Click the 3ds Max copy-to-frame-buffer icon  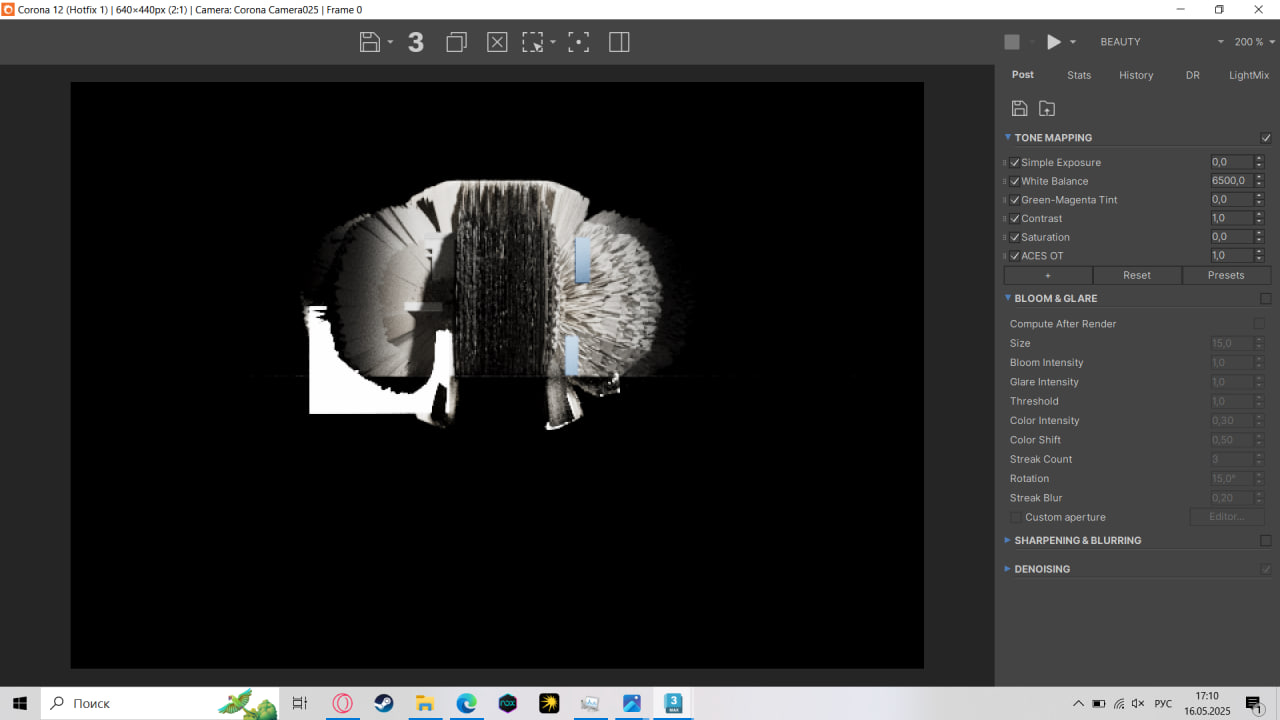pyautogui.click(x=416, y=42)
